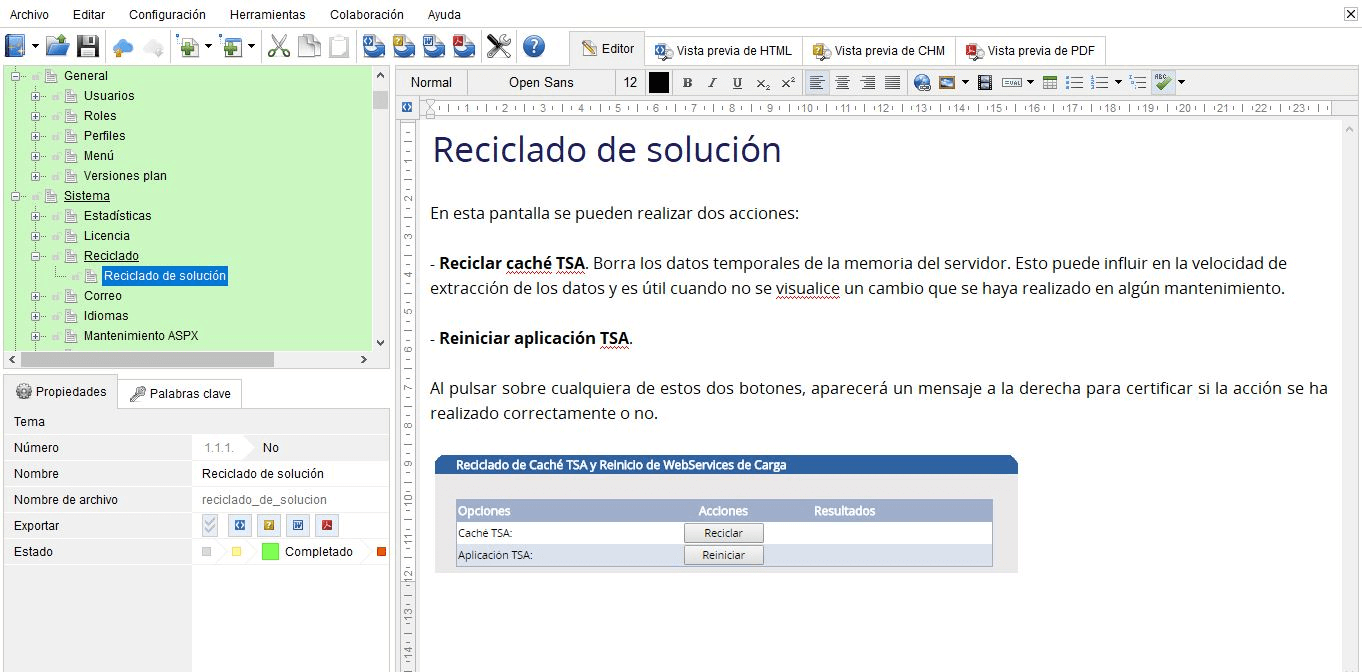The image size is (1362, 672).
Task: Open the Herramientas menu
Action: click(x=268, y=15)
